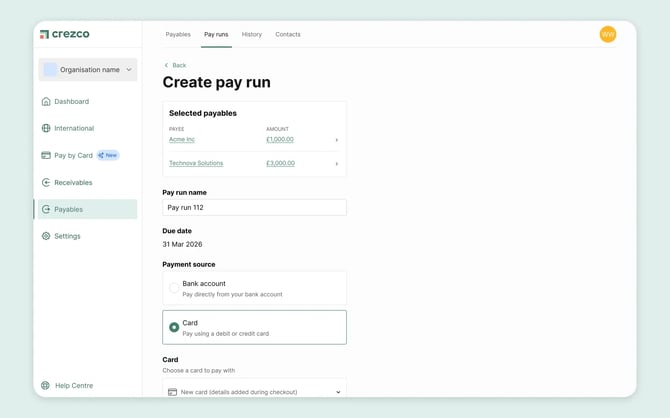
Task: Click the International globe icon
Action: tap(46, 128)
